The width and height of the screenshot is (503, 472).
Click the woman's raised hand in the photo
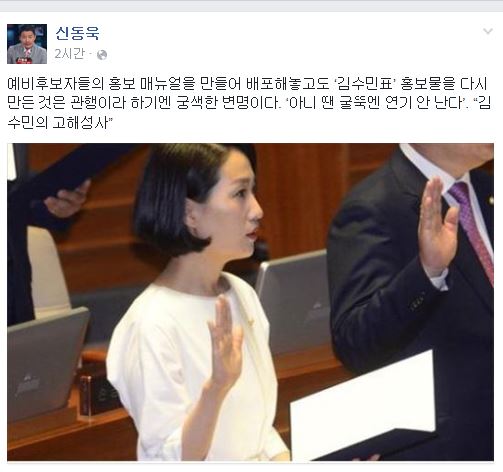tap(226, 343)
